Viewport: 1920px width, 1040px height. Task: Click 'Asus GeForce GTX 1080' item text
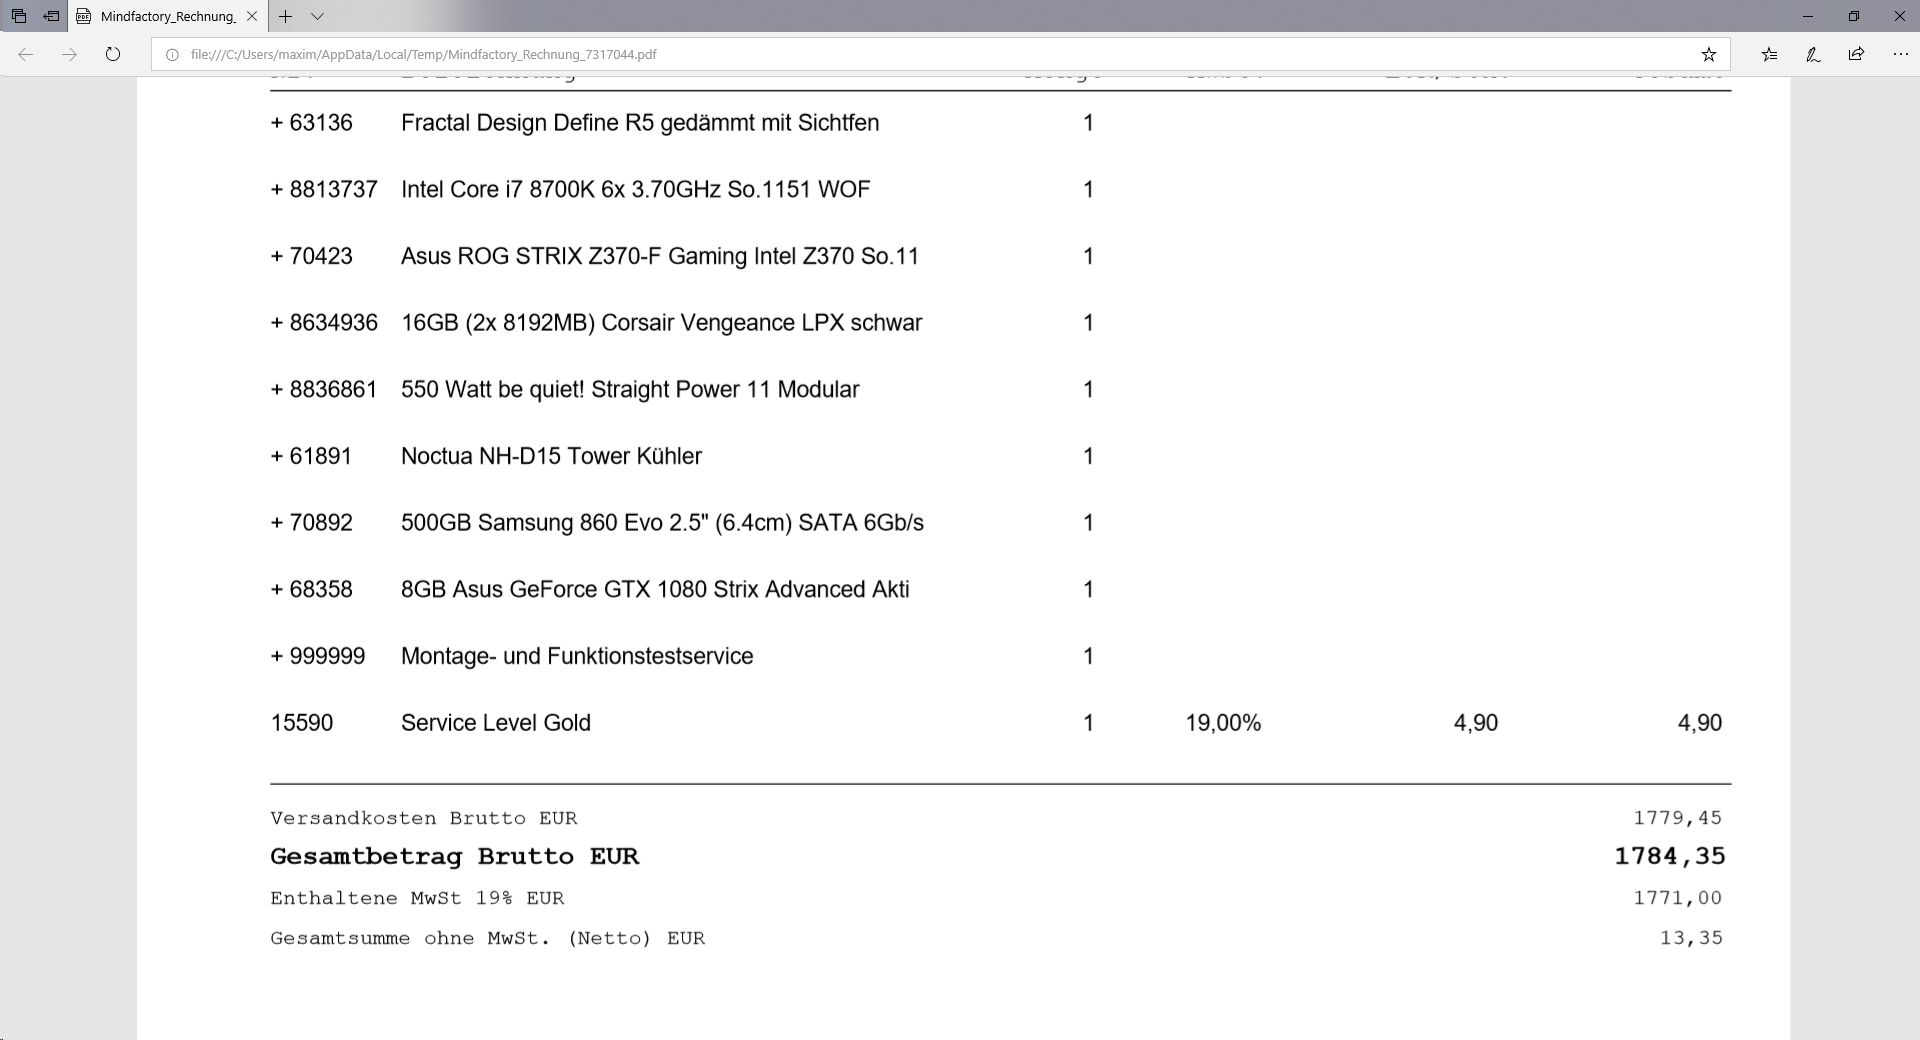click(x=655, y=590)
